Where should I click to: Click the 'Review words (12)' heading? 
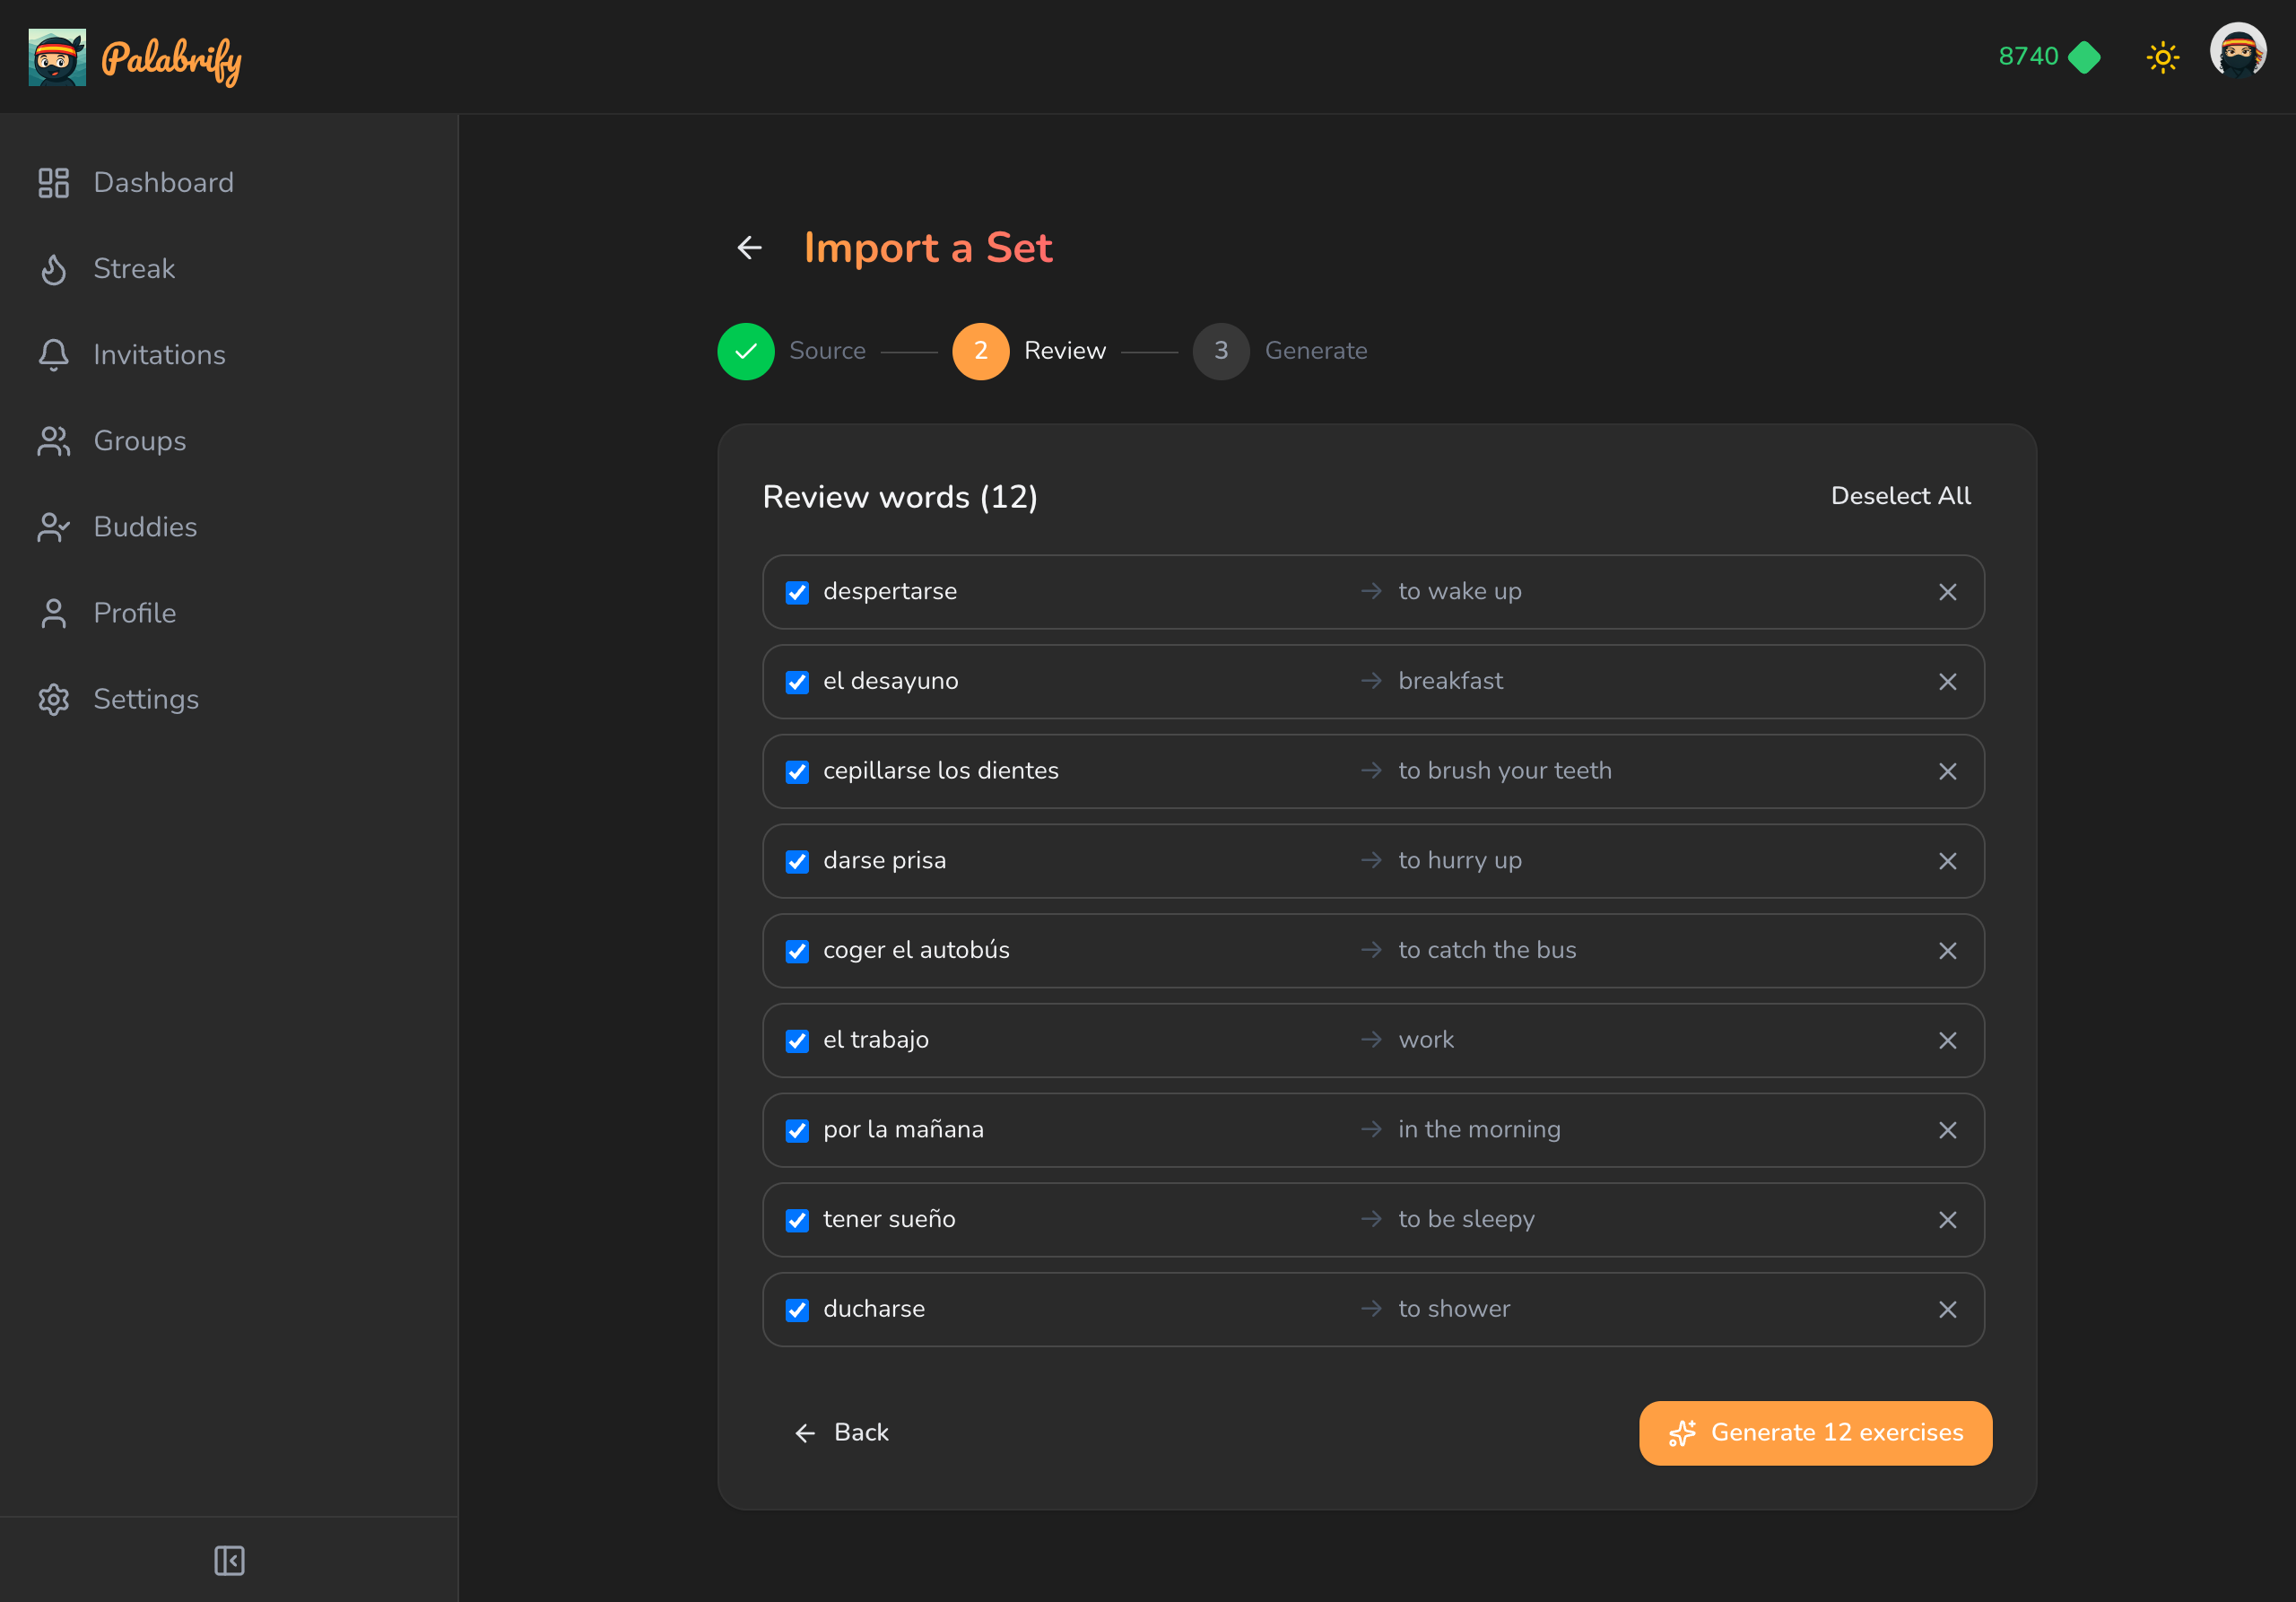pos(900,497)
